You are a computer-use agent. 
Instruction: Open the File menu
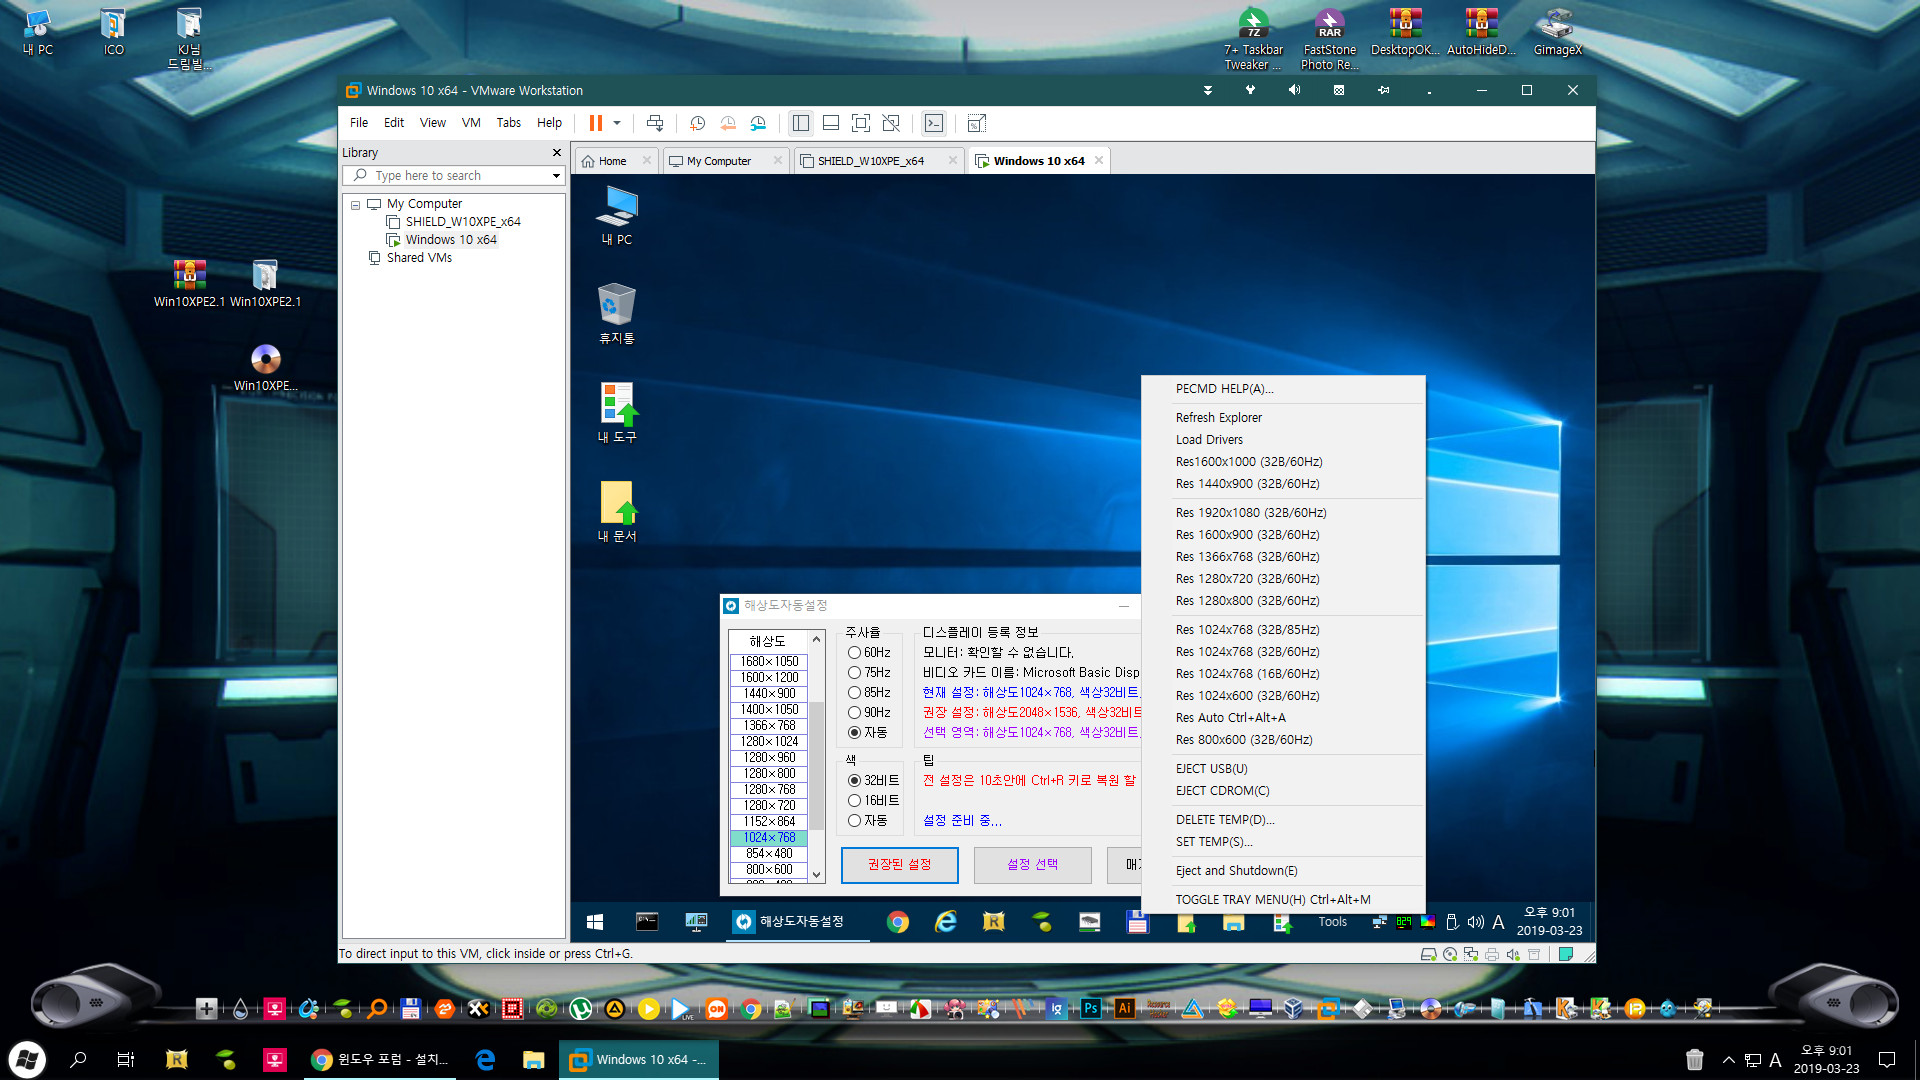(x=359, y=123)
